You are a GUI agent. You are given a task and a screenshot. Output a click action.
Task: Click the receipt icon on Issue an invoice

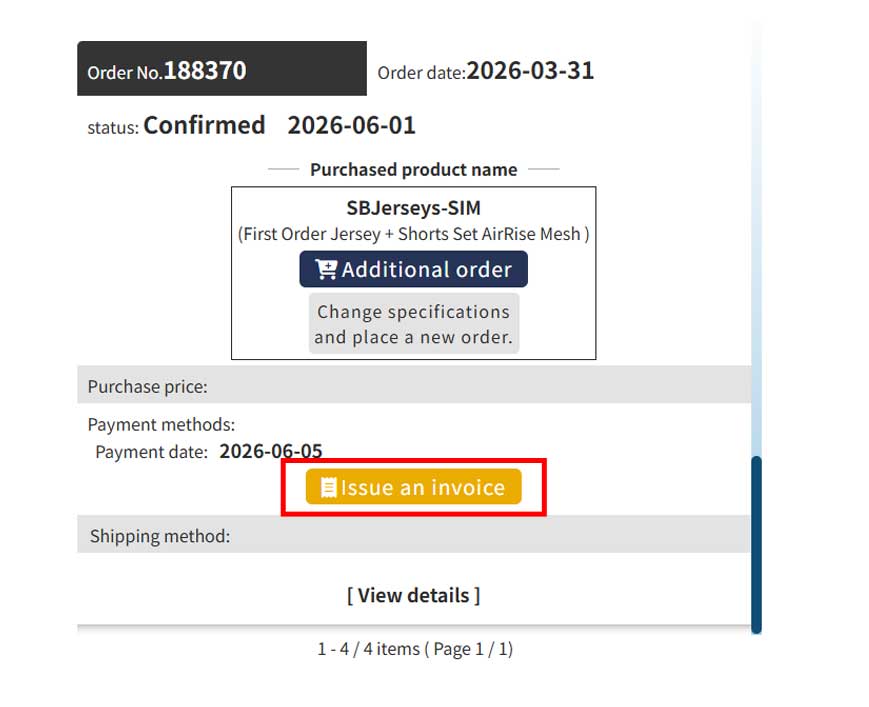coord(328,488)
